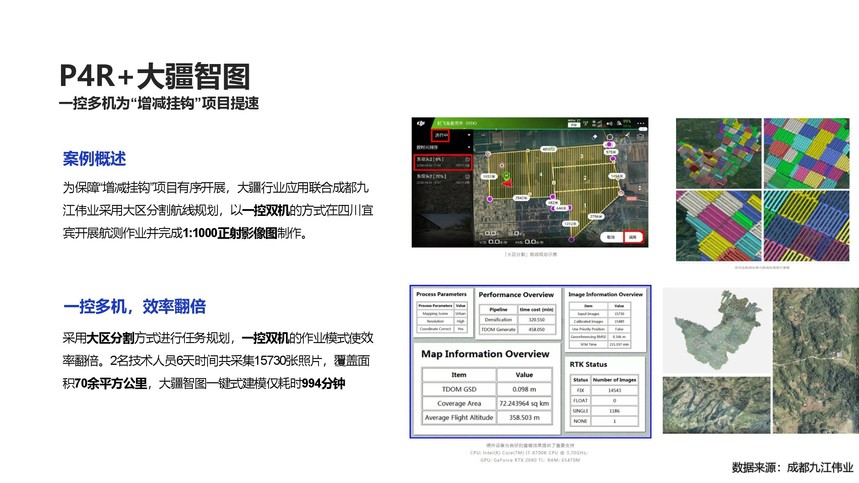
Task: Click the '数据来源：成都九江伟业' source note
Action: (x=792, y=467)
